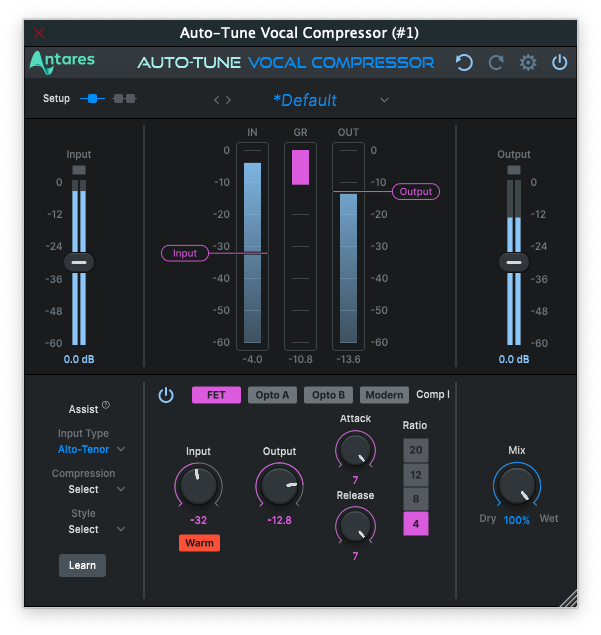Select the Opto B compressor type
The width and height of the screenshot is (601, 635).
pos(328,395)
